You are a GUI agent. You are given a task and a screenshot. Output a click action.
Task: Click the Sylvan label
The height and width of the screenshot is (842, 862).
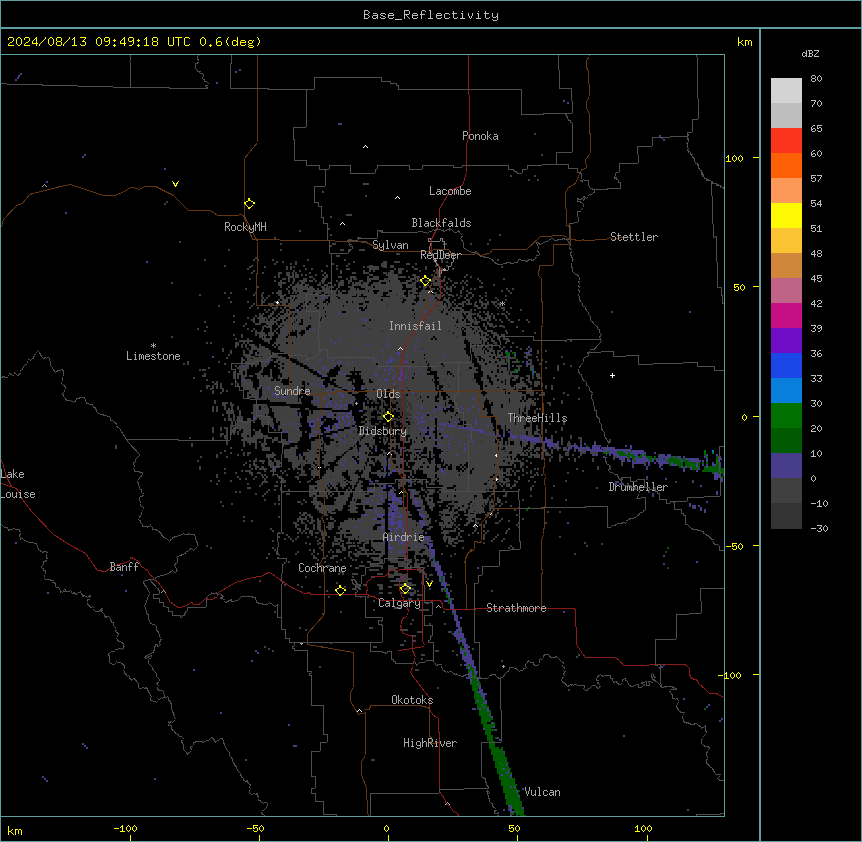click(390, 245)
